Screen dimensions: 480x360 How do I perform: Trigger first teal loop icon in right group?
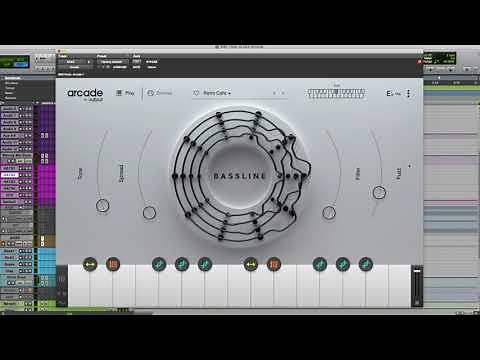320,265
